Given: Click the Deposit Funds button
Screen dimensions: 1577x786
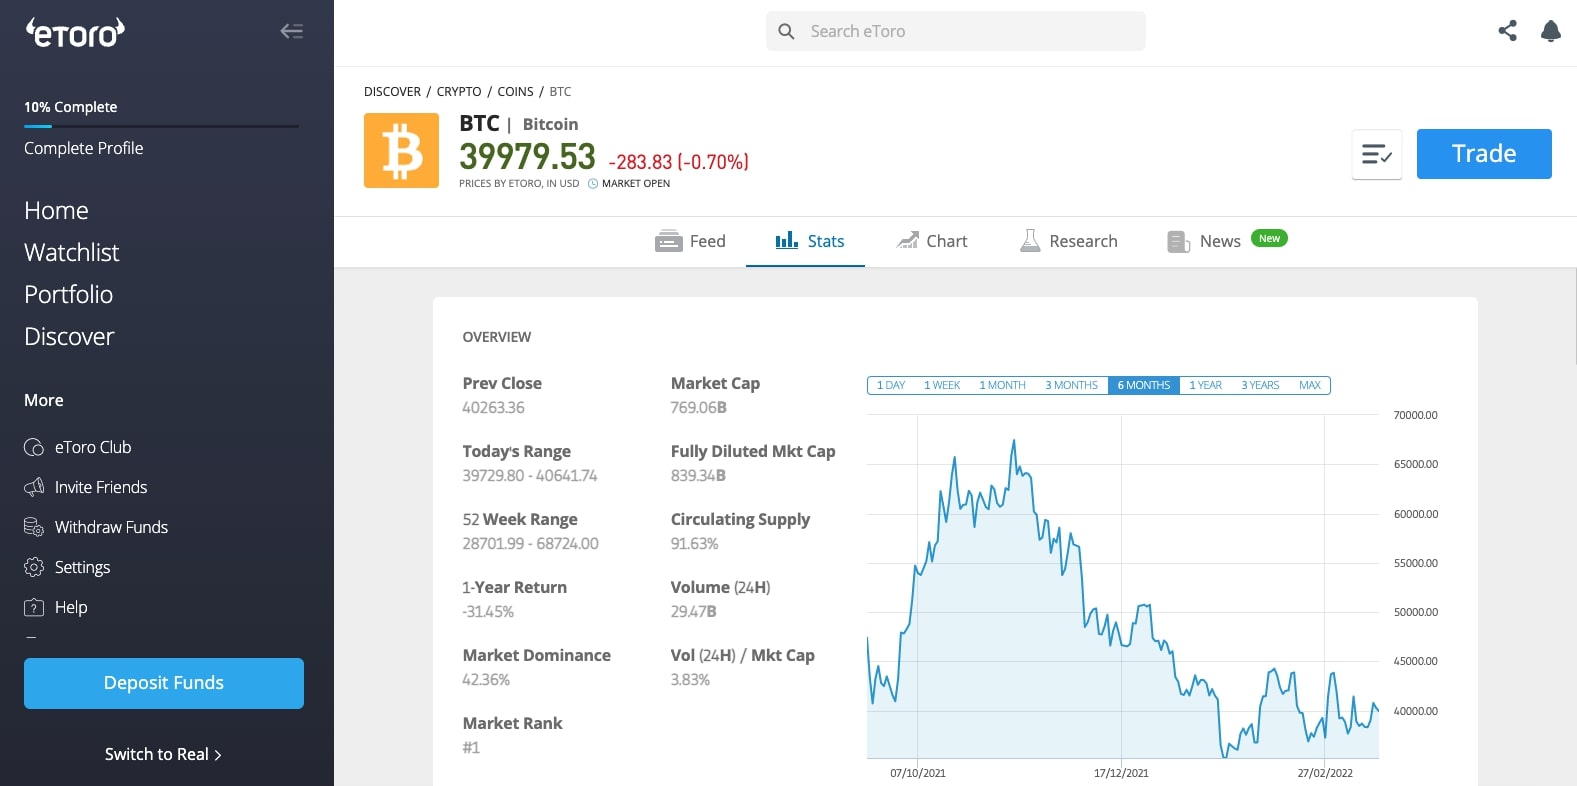Looking at the screenshot, I should point(164,683).
